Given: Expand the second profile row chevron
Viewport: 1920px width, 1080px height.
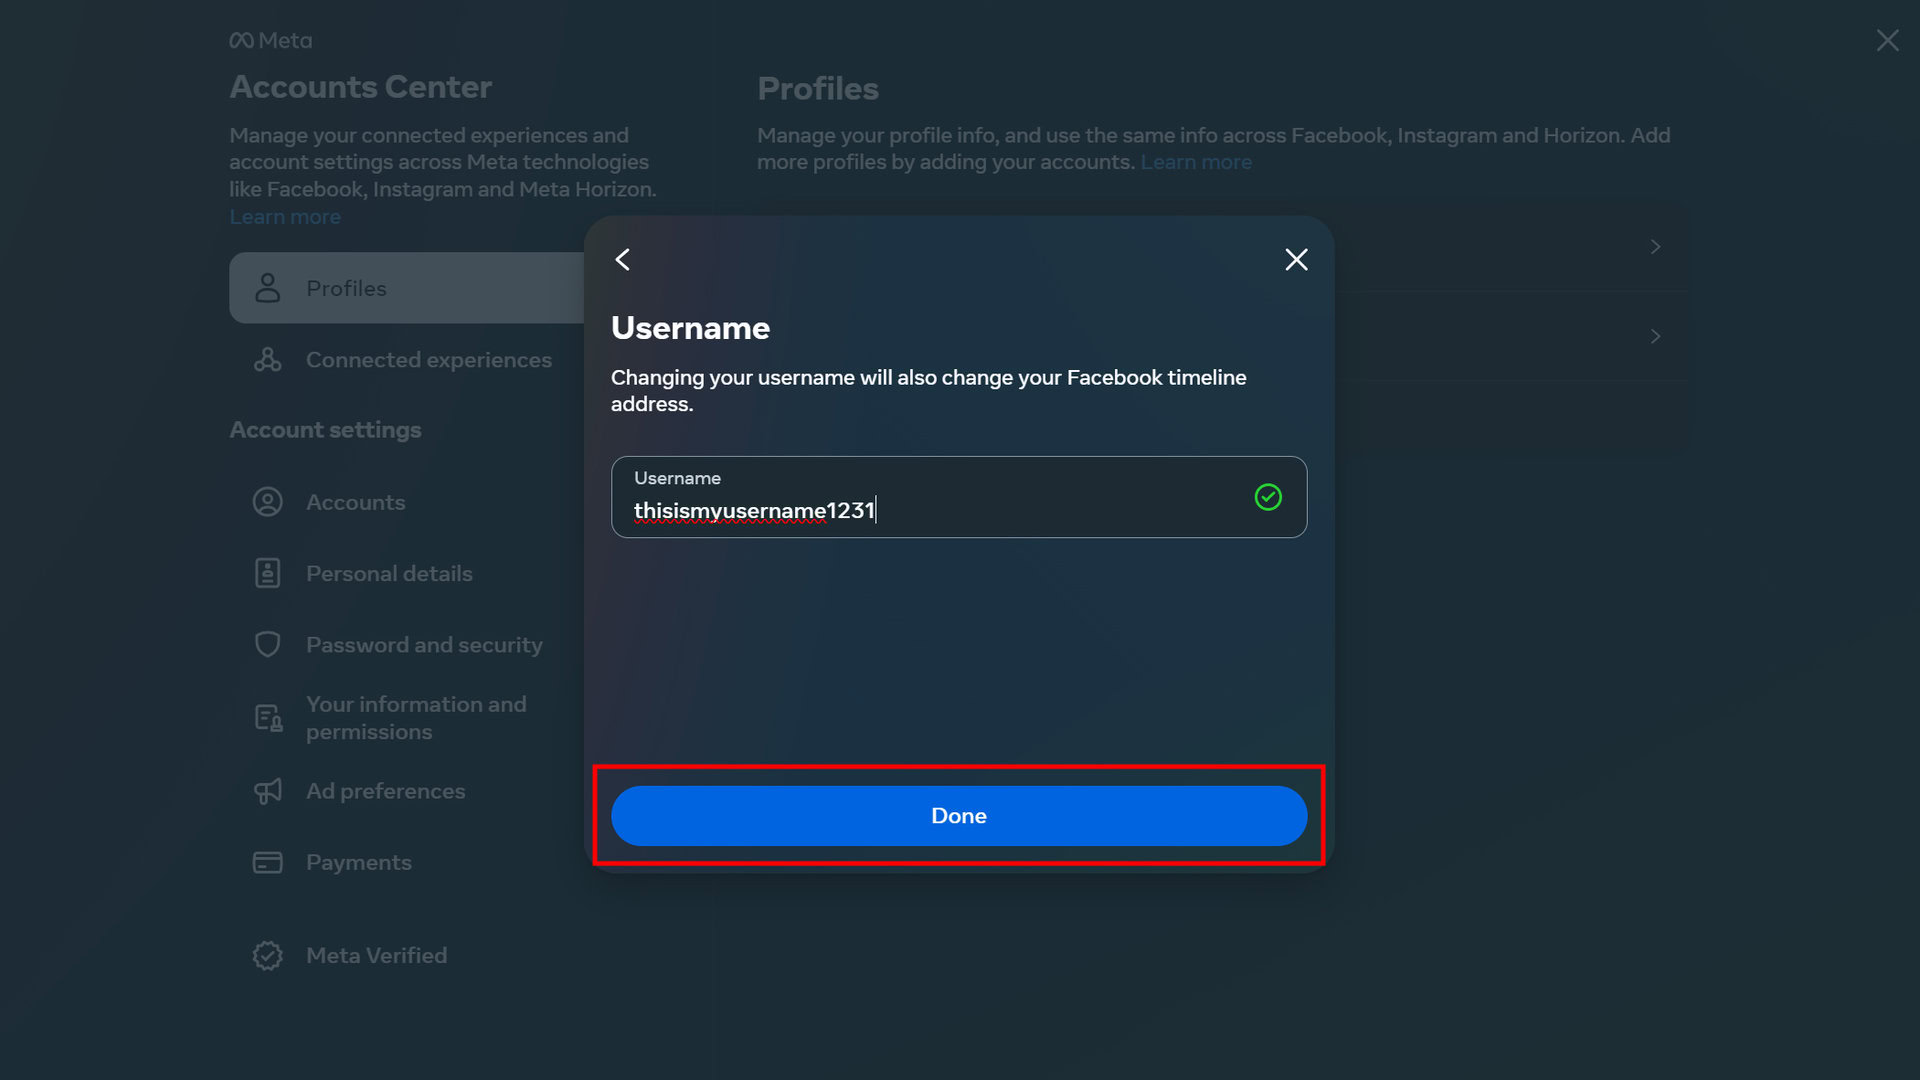Looking at the screenshot, I should click(x=1655, y=336).
